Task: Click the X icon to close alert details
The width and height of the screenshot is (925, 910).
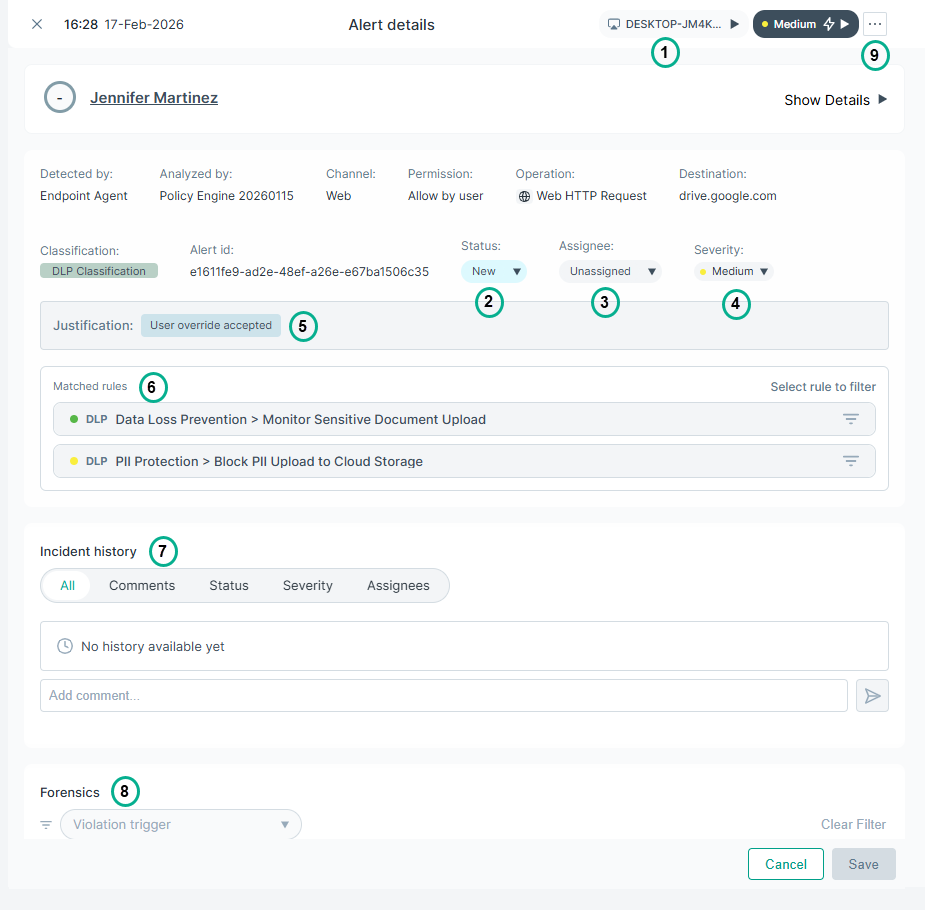Action: coord(37,24)
